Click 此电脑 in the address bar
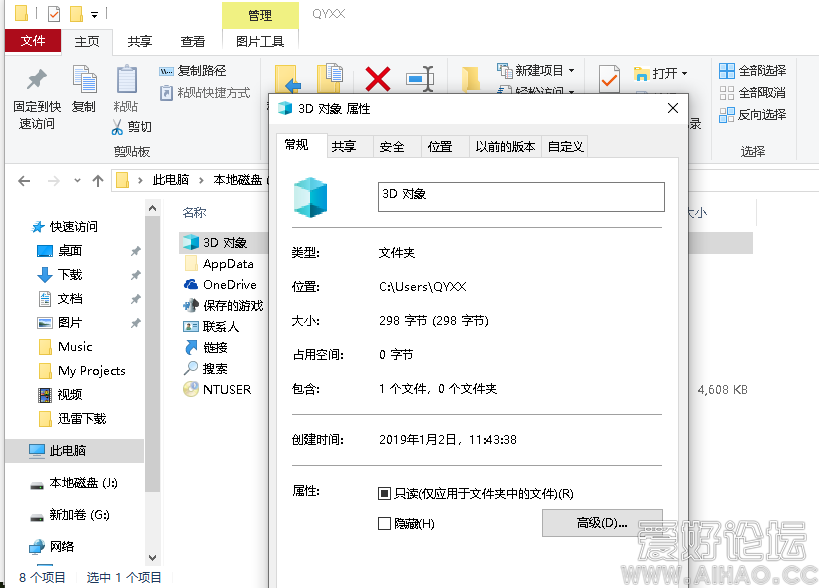 [x=170, y=180]
